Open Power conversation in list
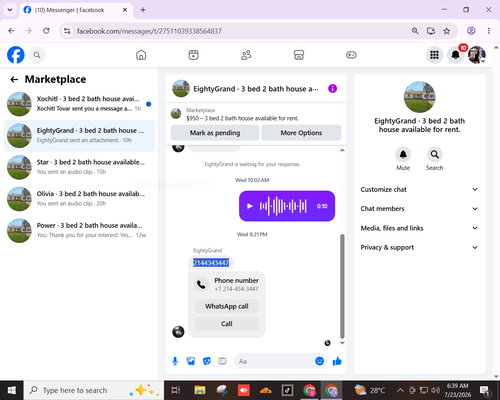This screenshot has height=400, width=500. (x=79, y=230)
